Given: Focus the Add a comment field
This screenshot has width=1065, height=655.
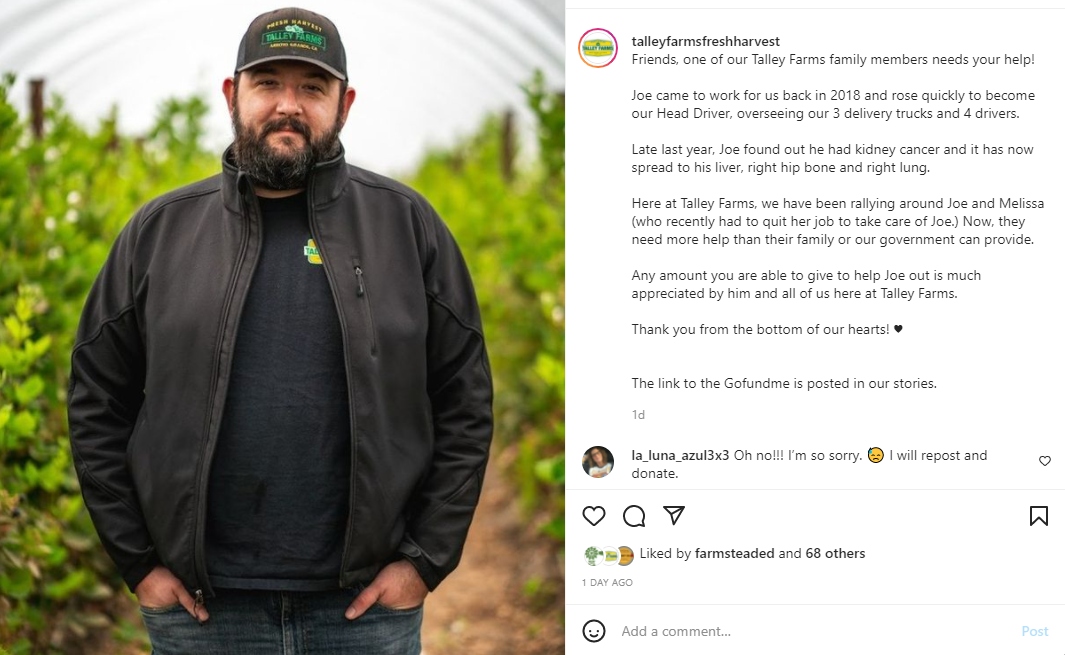Looking at the screenshot, I should click(810, 631).
